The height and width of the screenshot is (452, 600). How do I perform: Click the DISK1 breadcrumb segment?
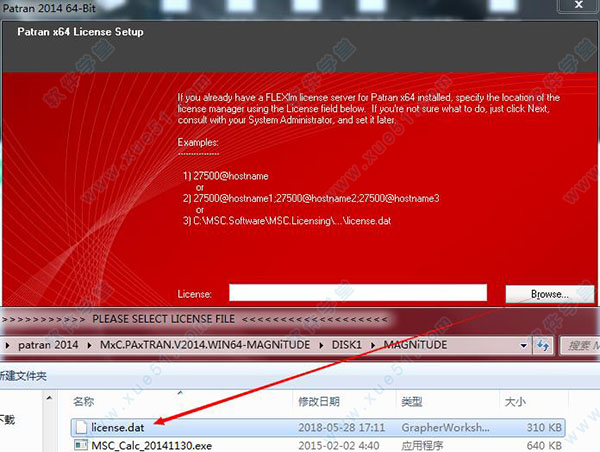[x=347, y=345]
